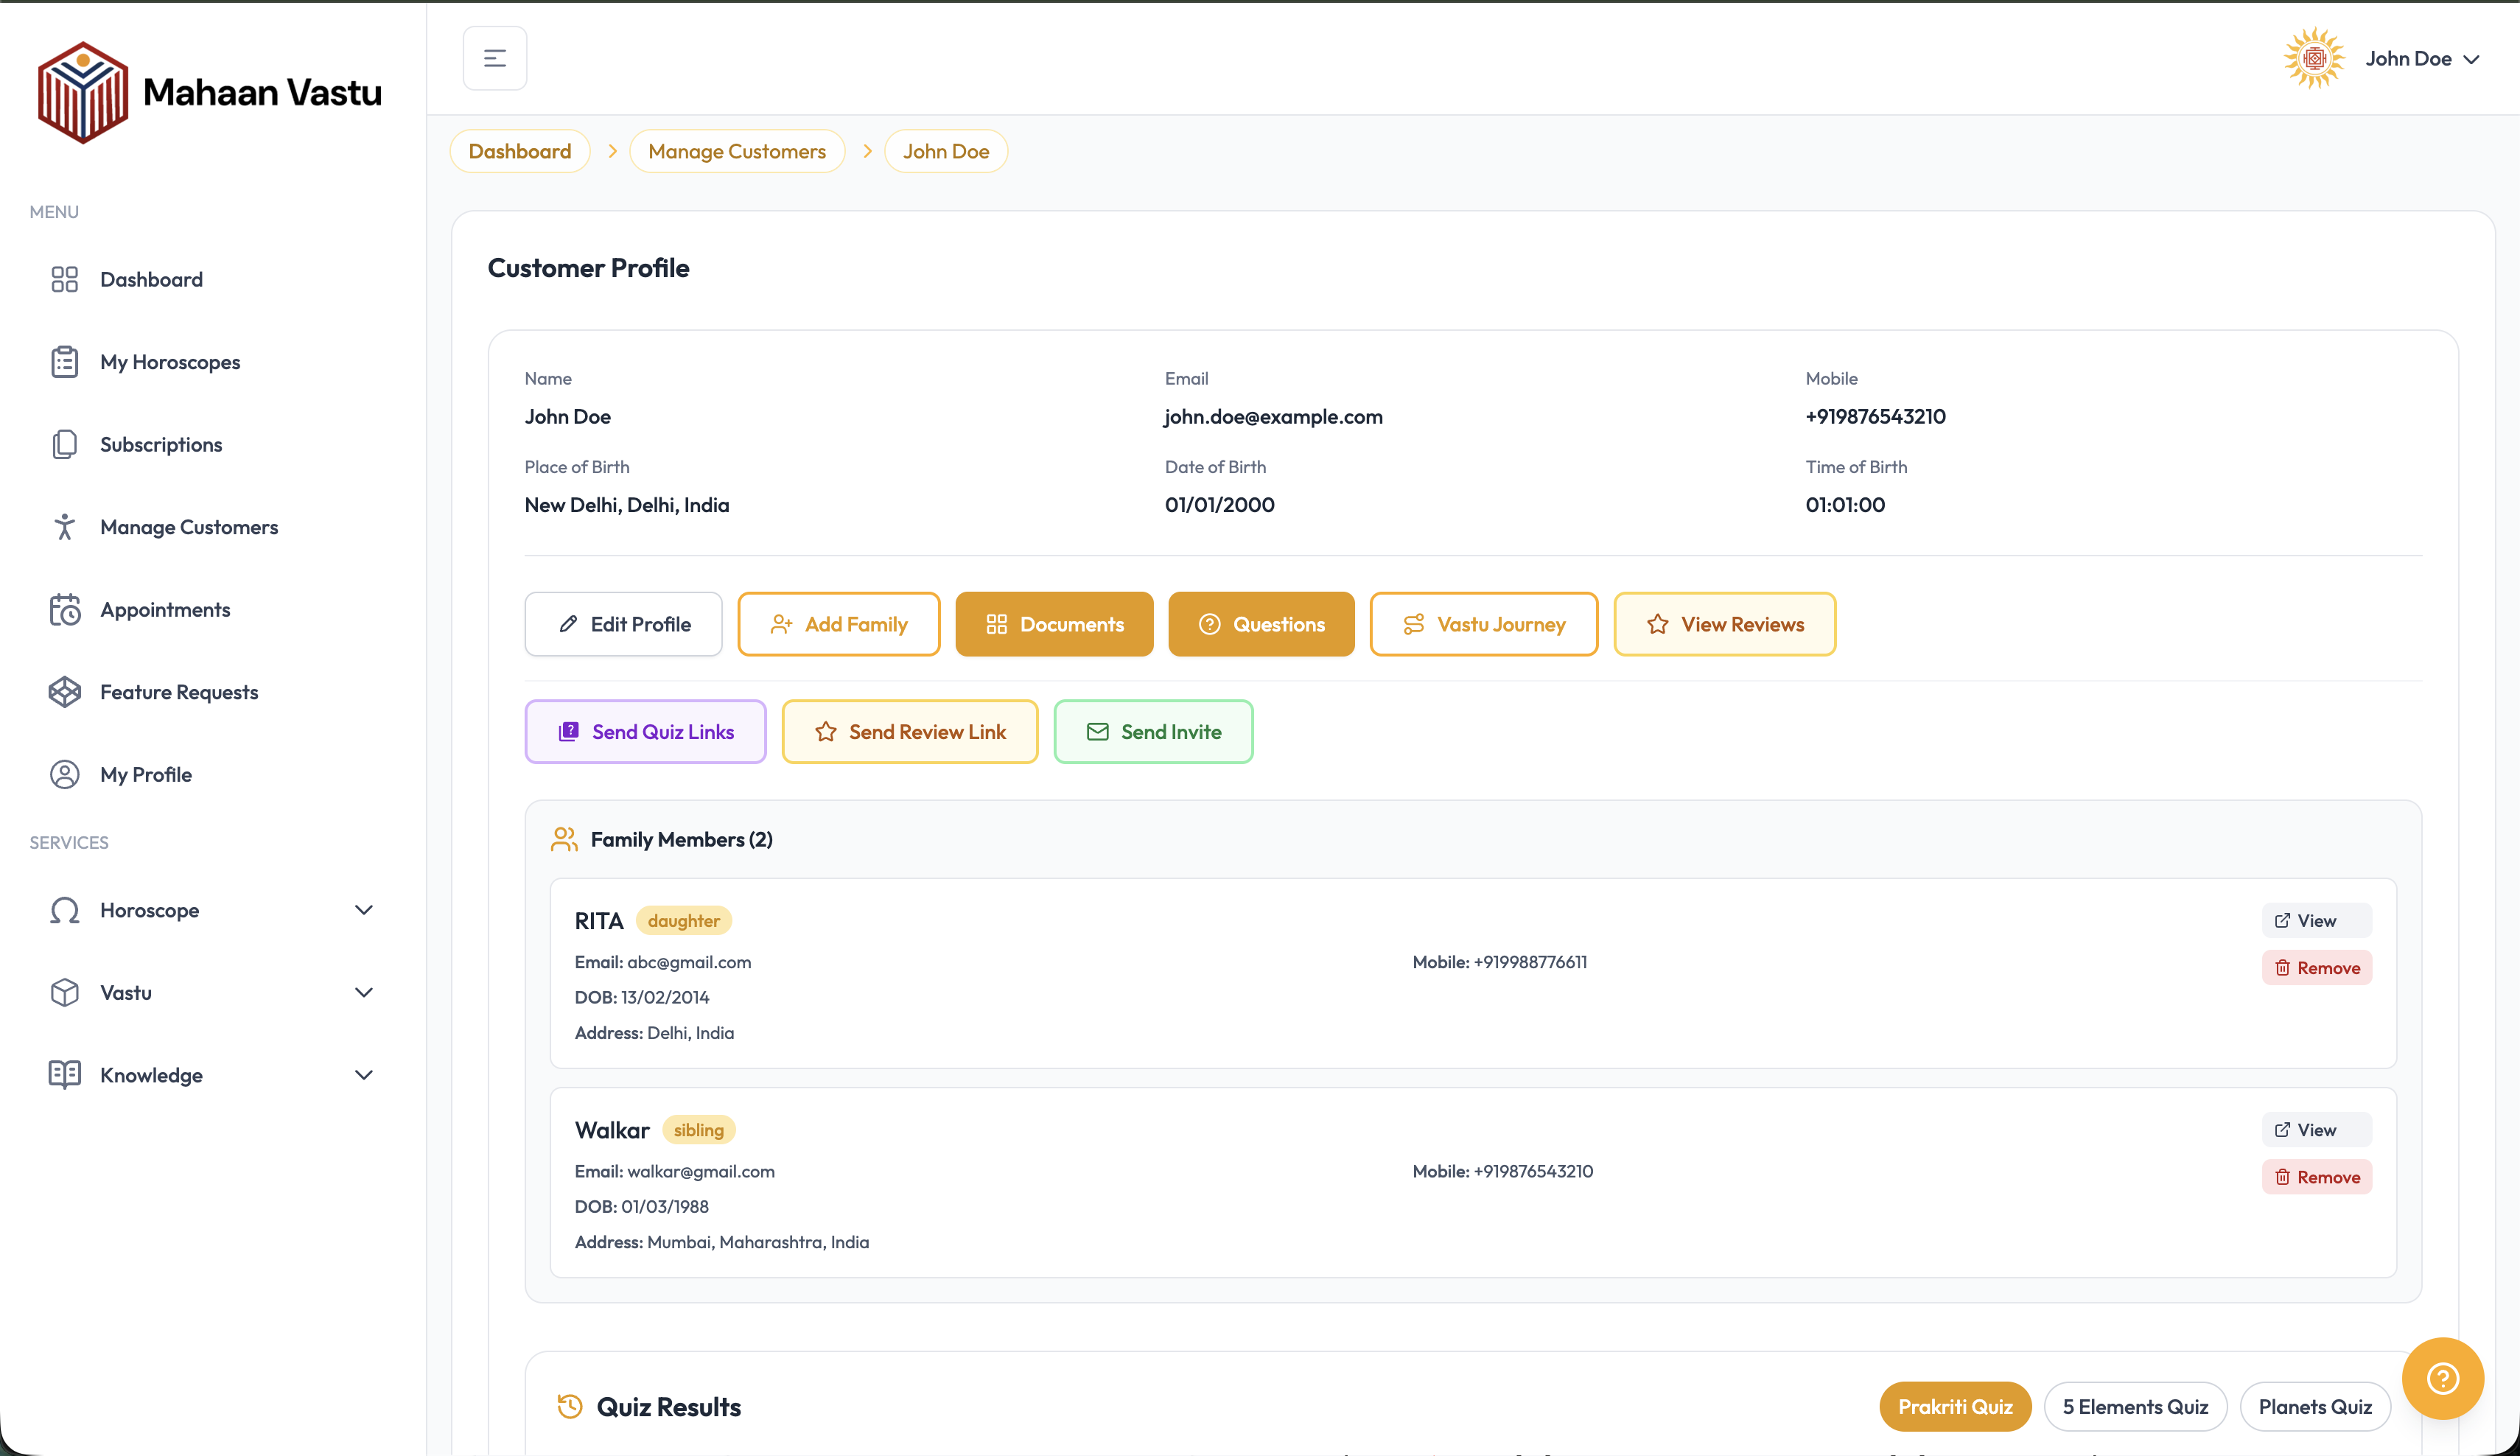Click the Subscriptions document icon
Screen dimensions: 2520x1456
click(x=65, y=444)
